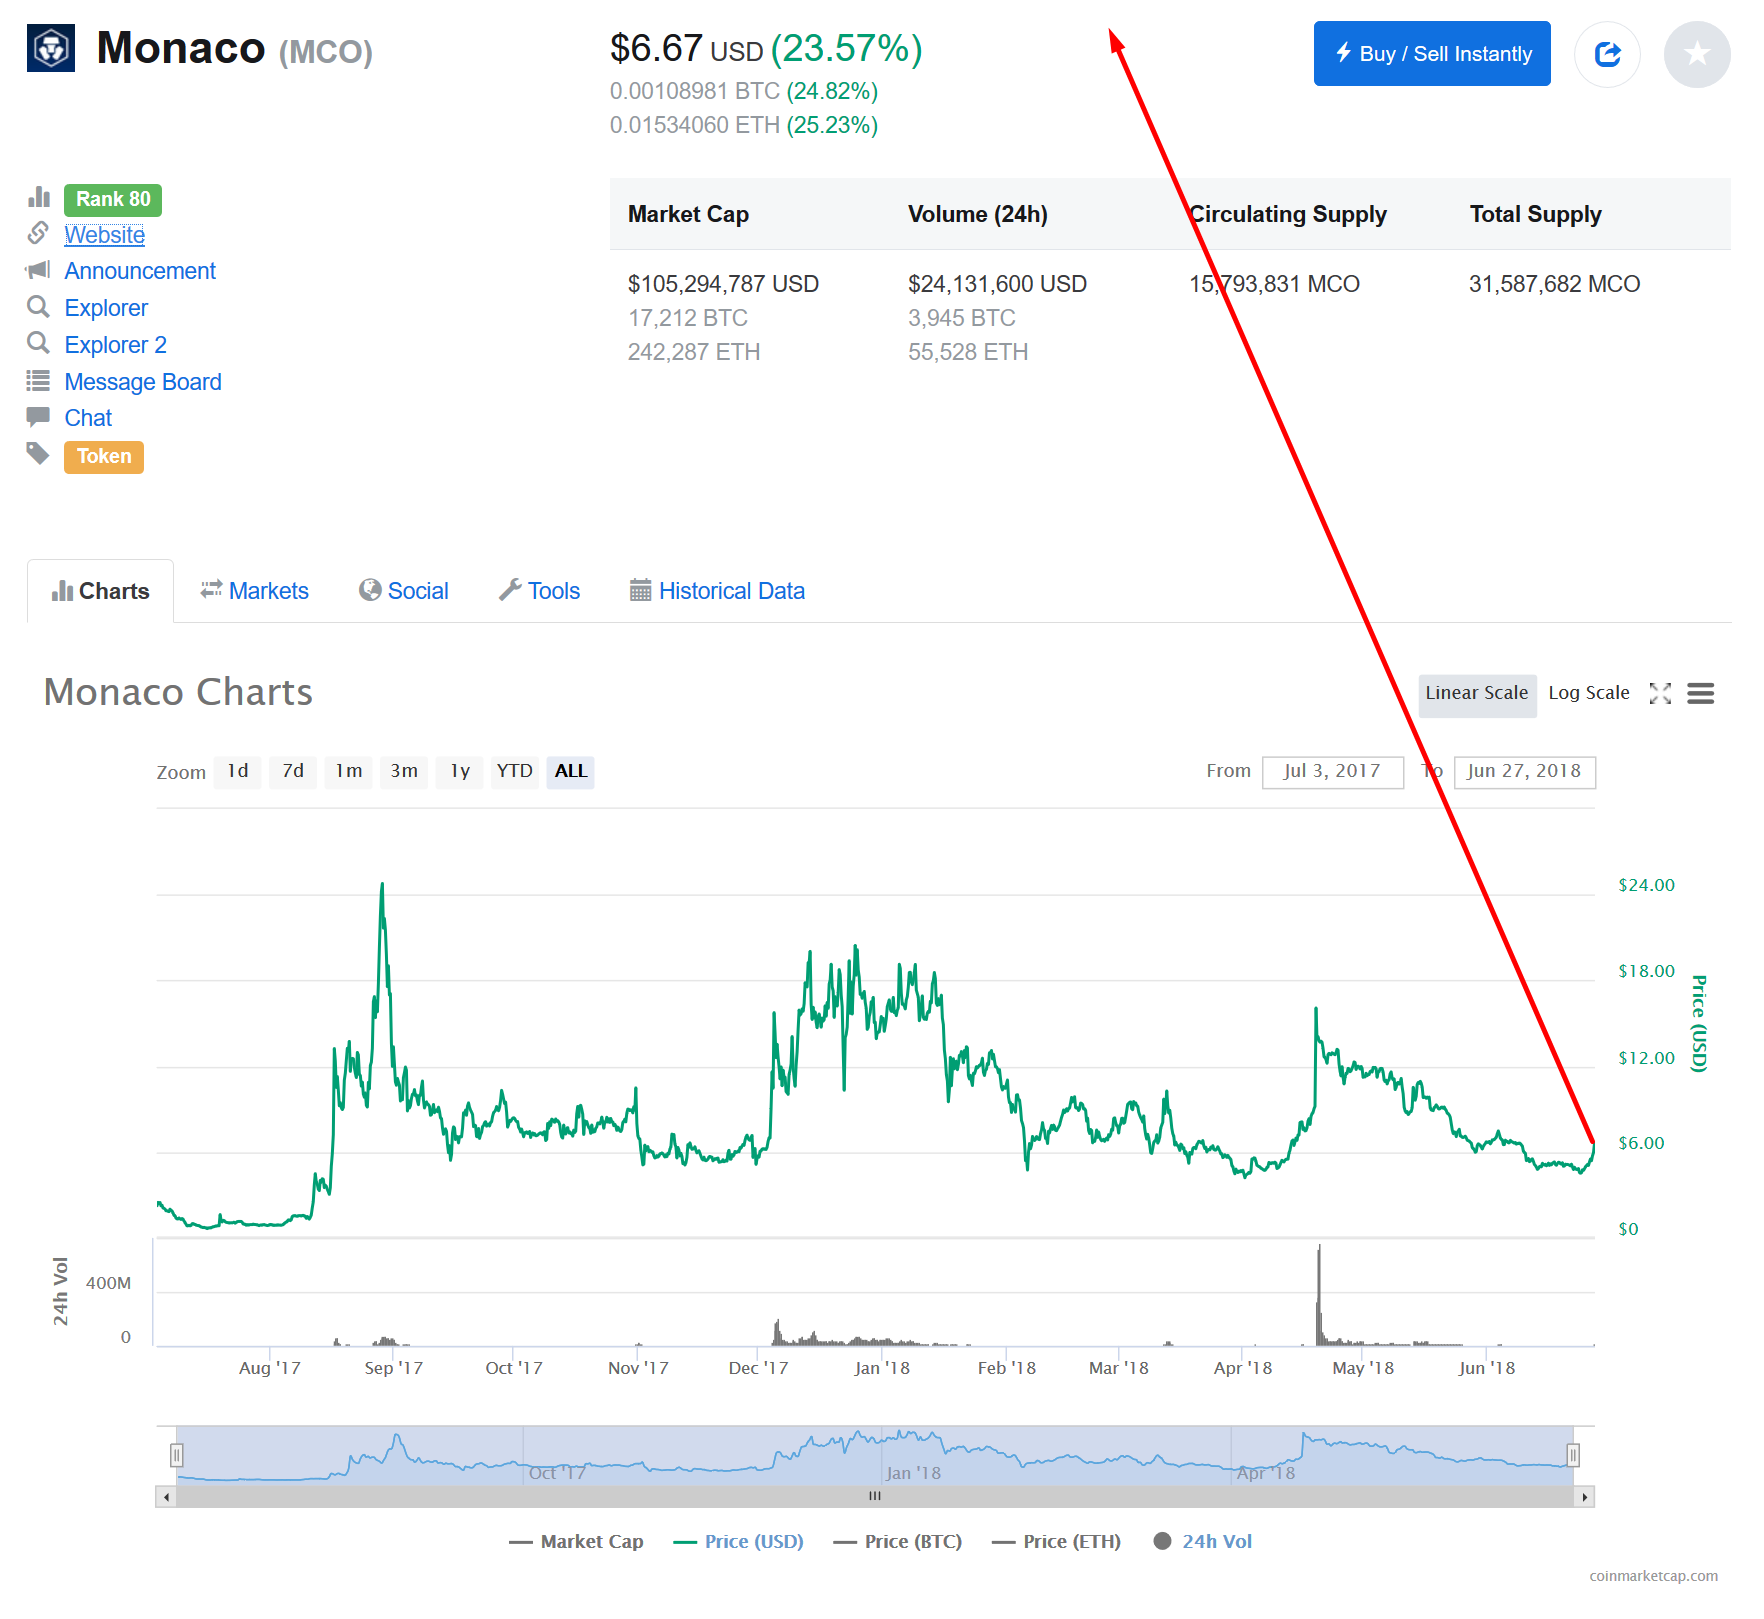This screenshot has height=1619, width=1764.
Task: Toggle Price (USD) series in legend
Action: coord(739,1542)
